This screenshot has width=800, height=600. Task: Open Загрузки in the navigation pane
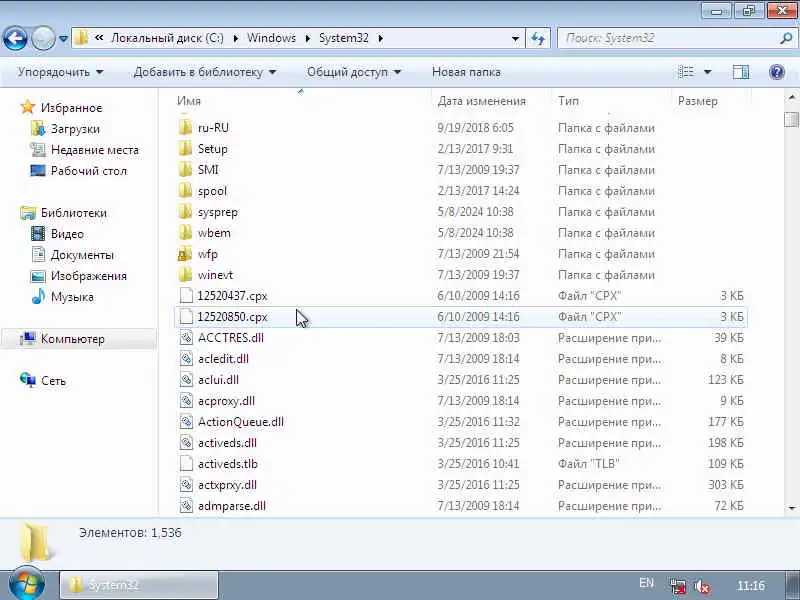(x=75, y=129)
